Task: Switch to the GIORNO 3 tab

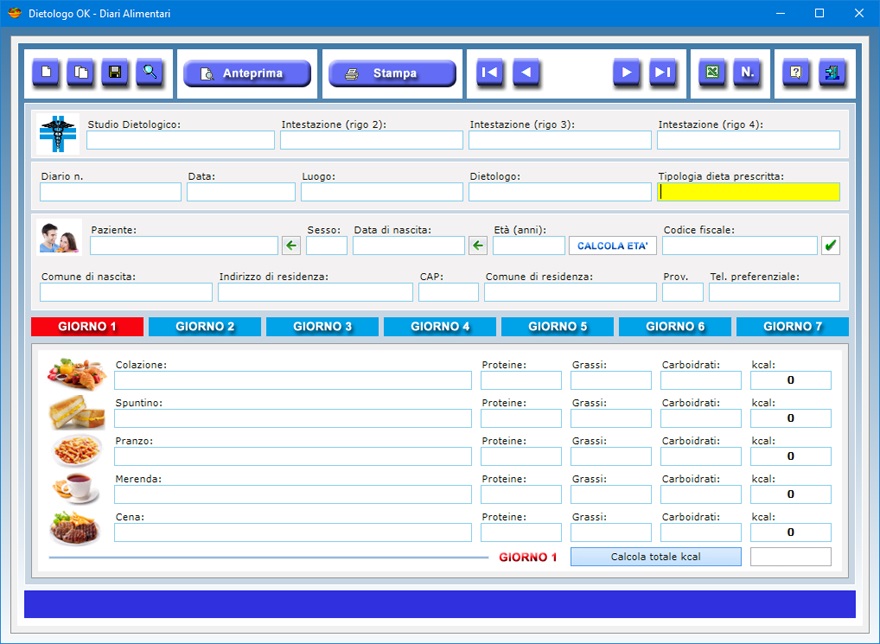Action: click(x=322, y=327)
